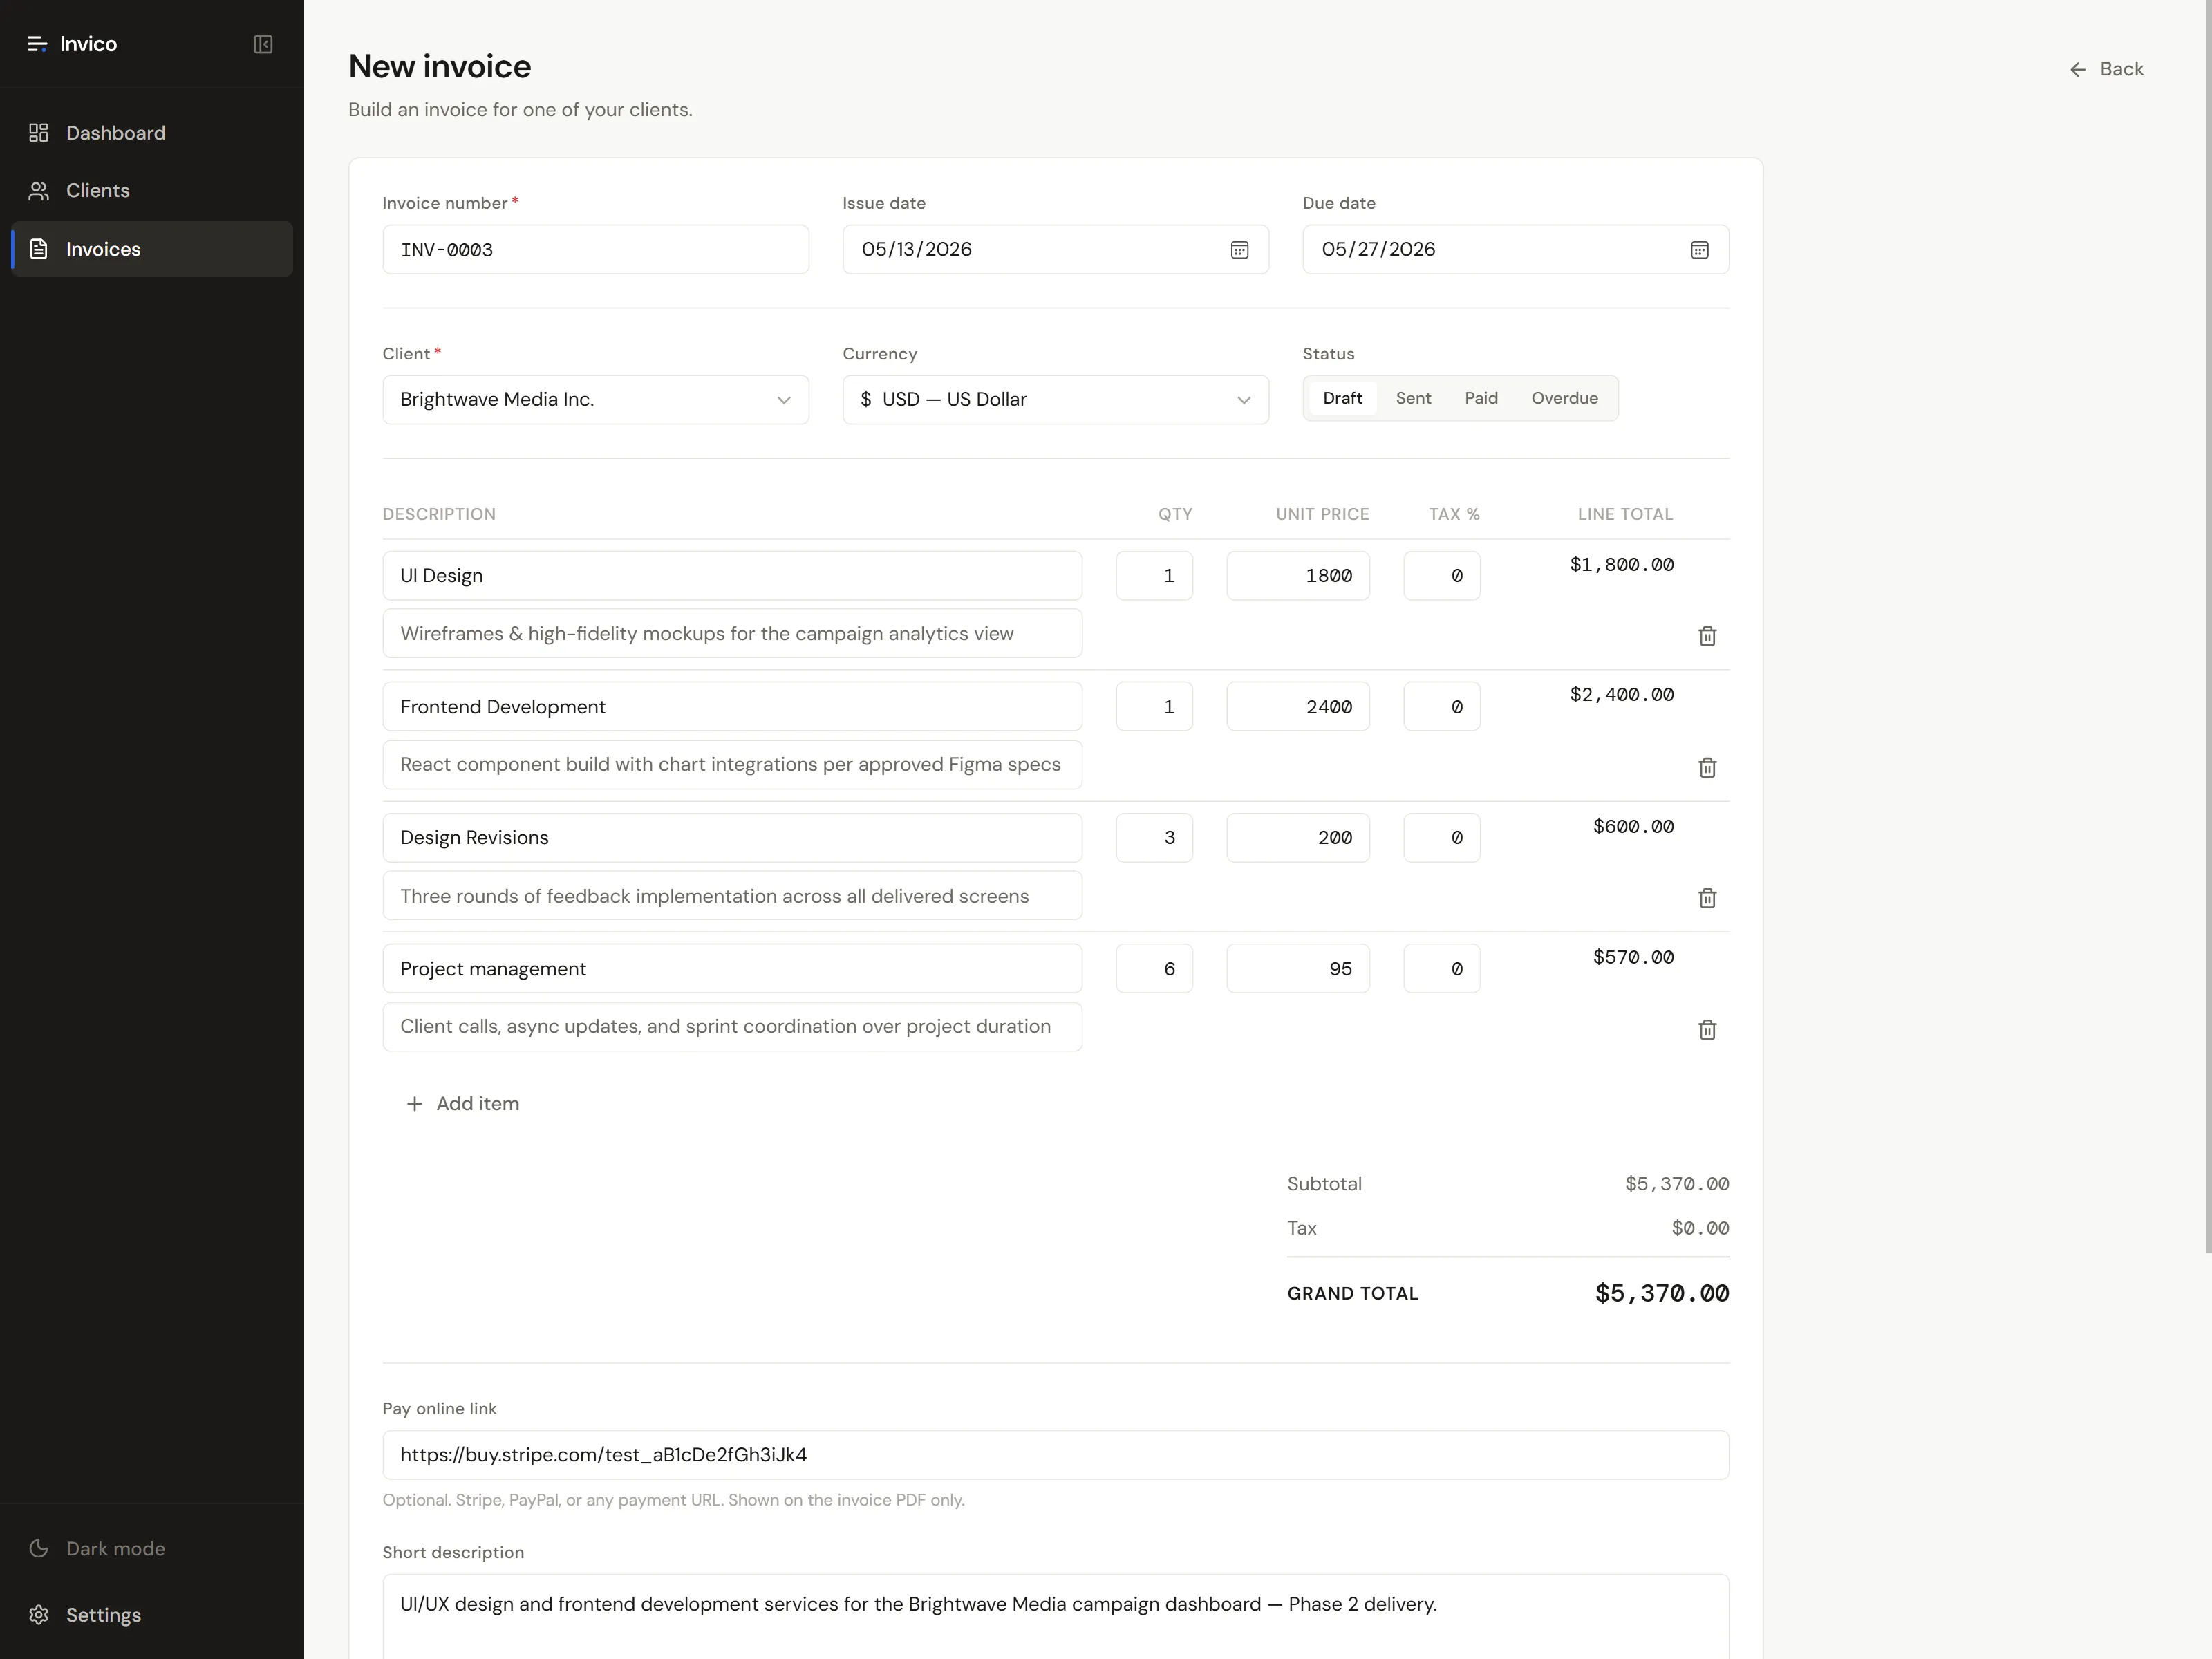Click the Tax $0.00 amount
This screenshot has width=2212, height=1659.
tap(1700, 1228)
